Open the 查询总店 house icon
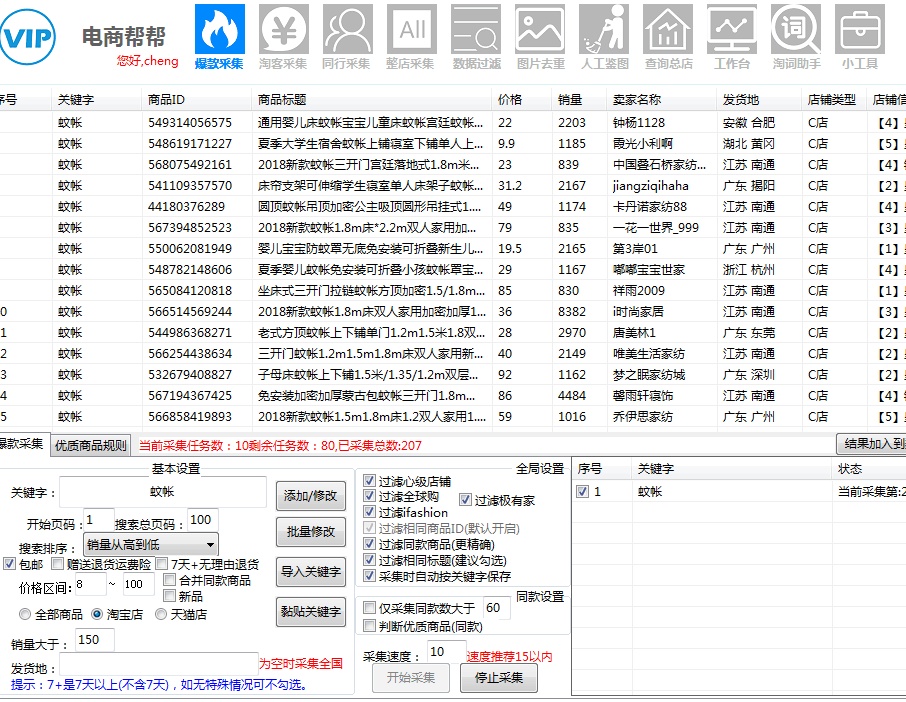This screenshot has width=906, height=702. coord(668,29)
